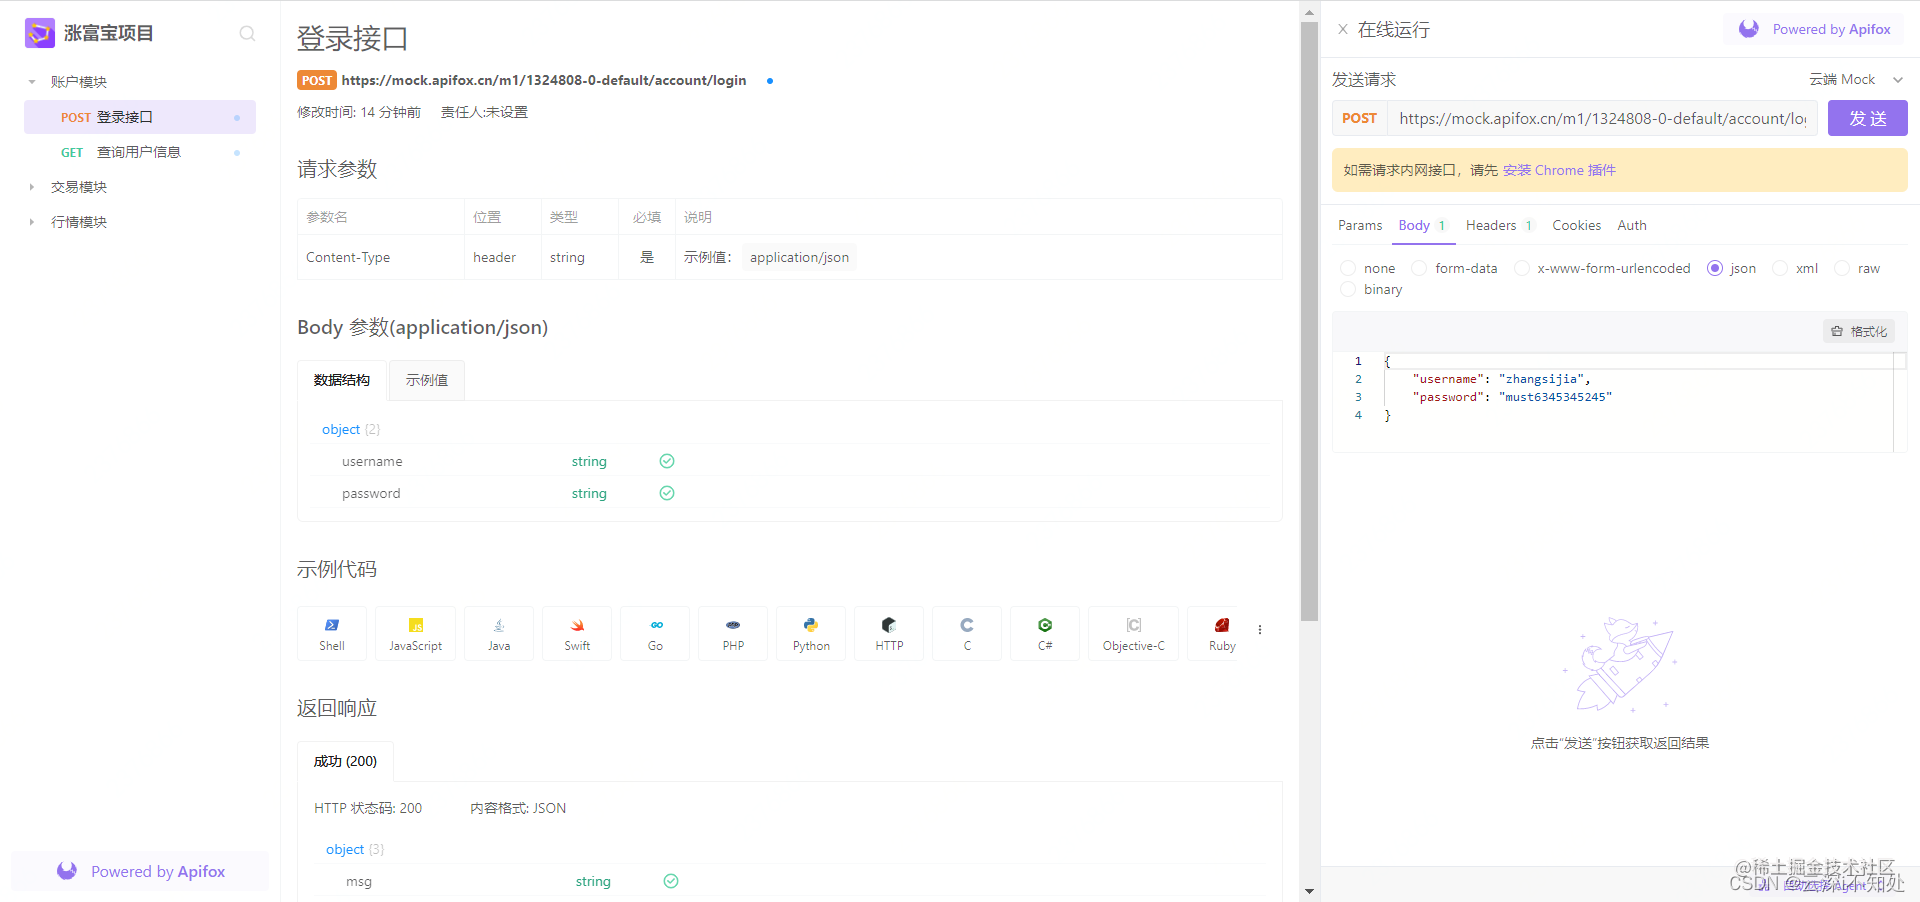The width and height of the screenshot is (1920, 902).
Task: Click the documentation pane vertical scrollbar
Action: (x=1309, y=320)
